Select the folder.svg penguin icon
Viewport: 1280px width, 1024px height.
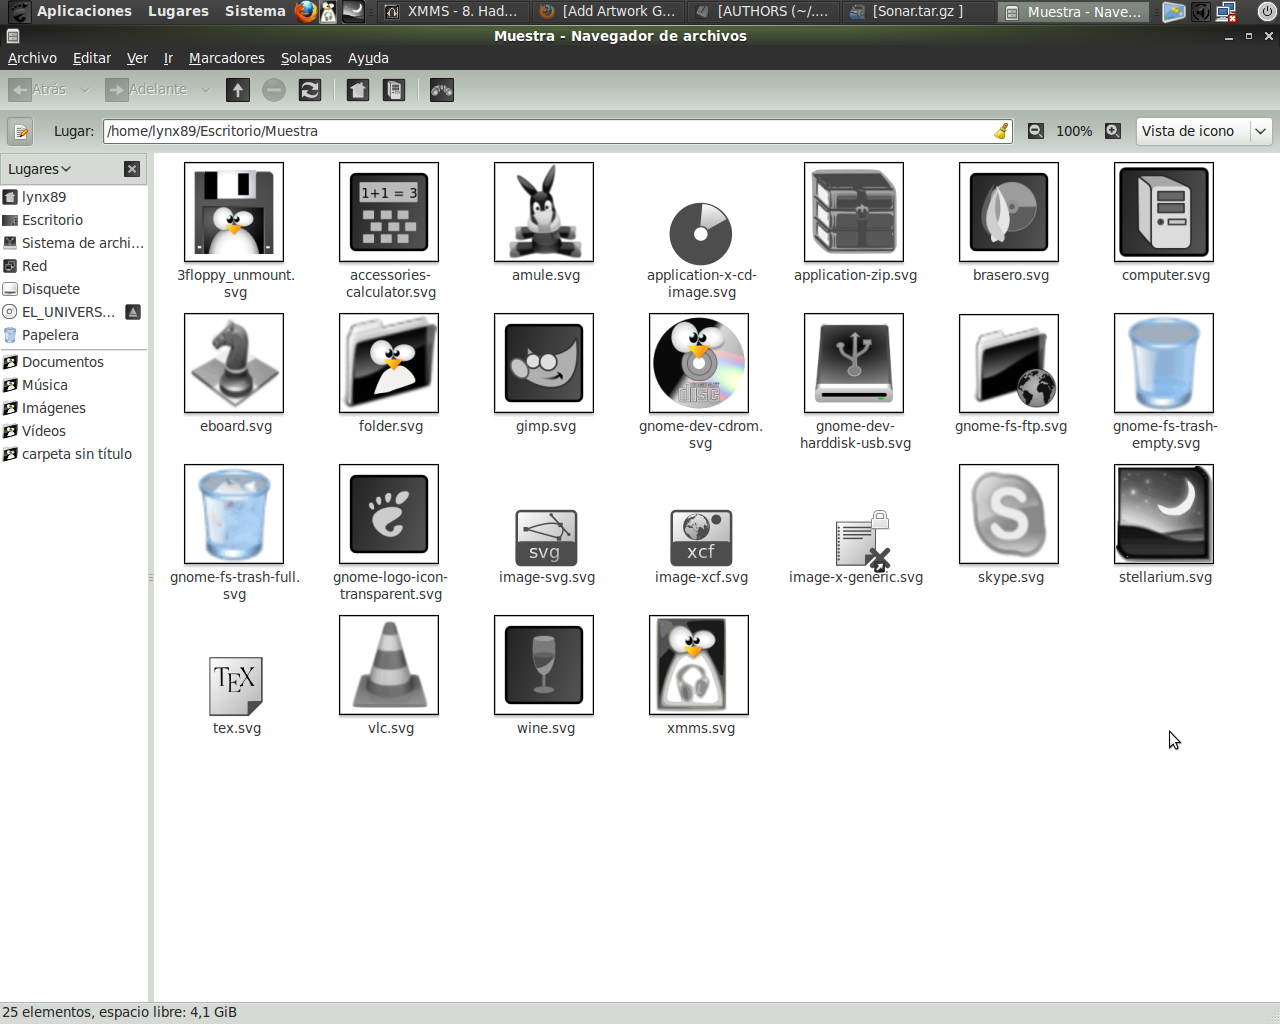pos(389,363)
